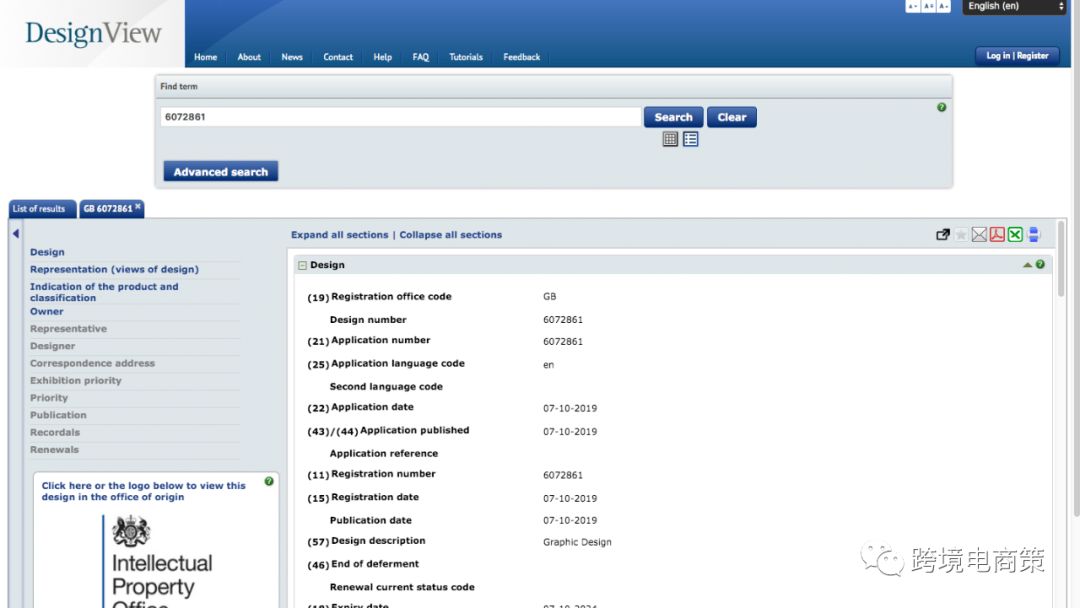Select Representative in sidebar
The image size is (1080, 608).
tap(68, 328)
